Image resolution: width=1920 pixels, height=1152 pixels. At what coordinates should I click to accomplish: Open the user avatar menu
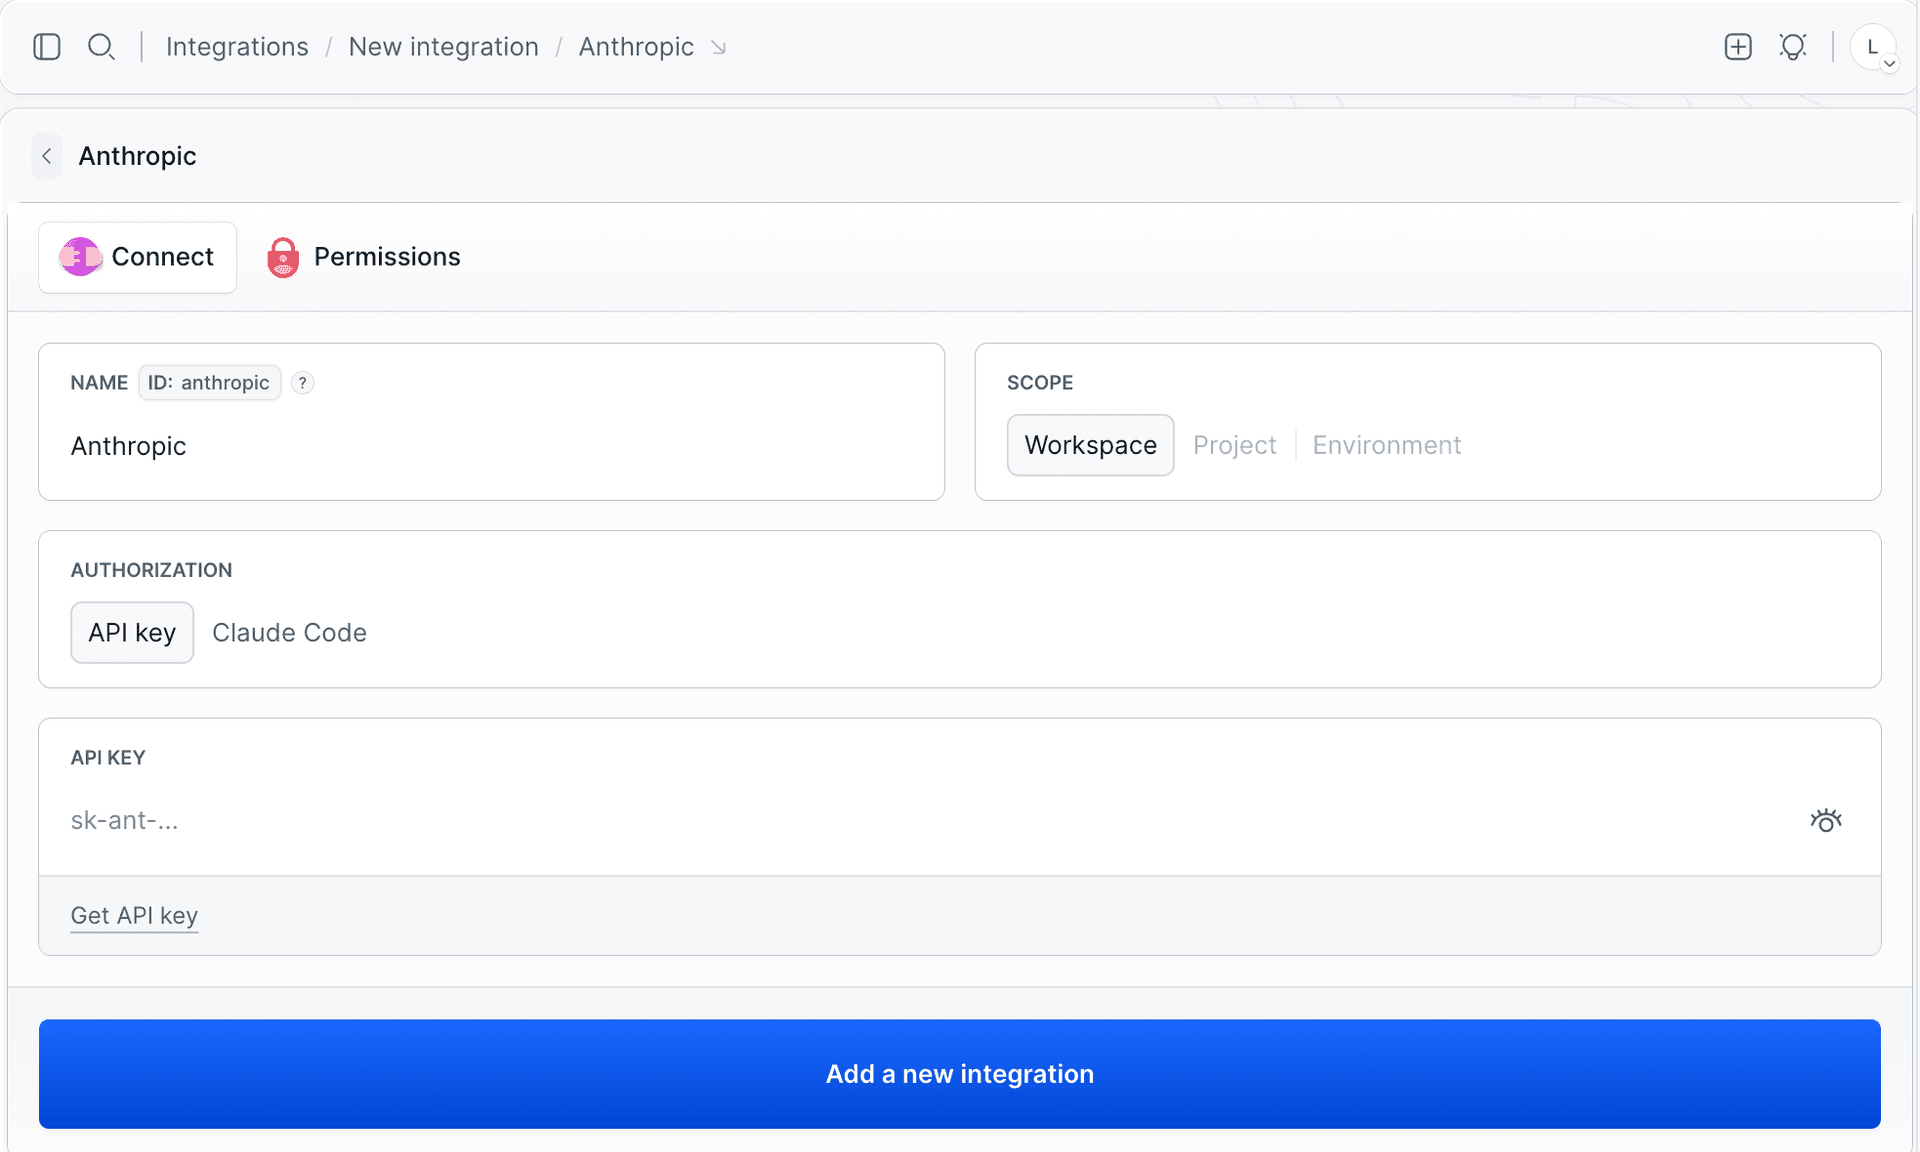point(1873,48)
